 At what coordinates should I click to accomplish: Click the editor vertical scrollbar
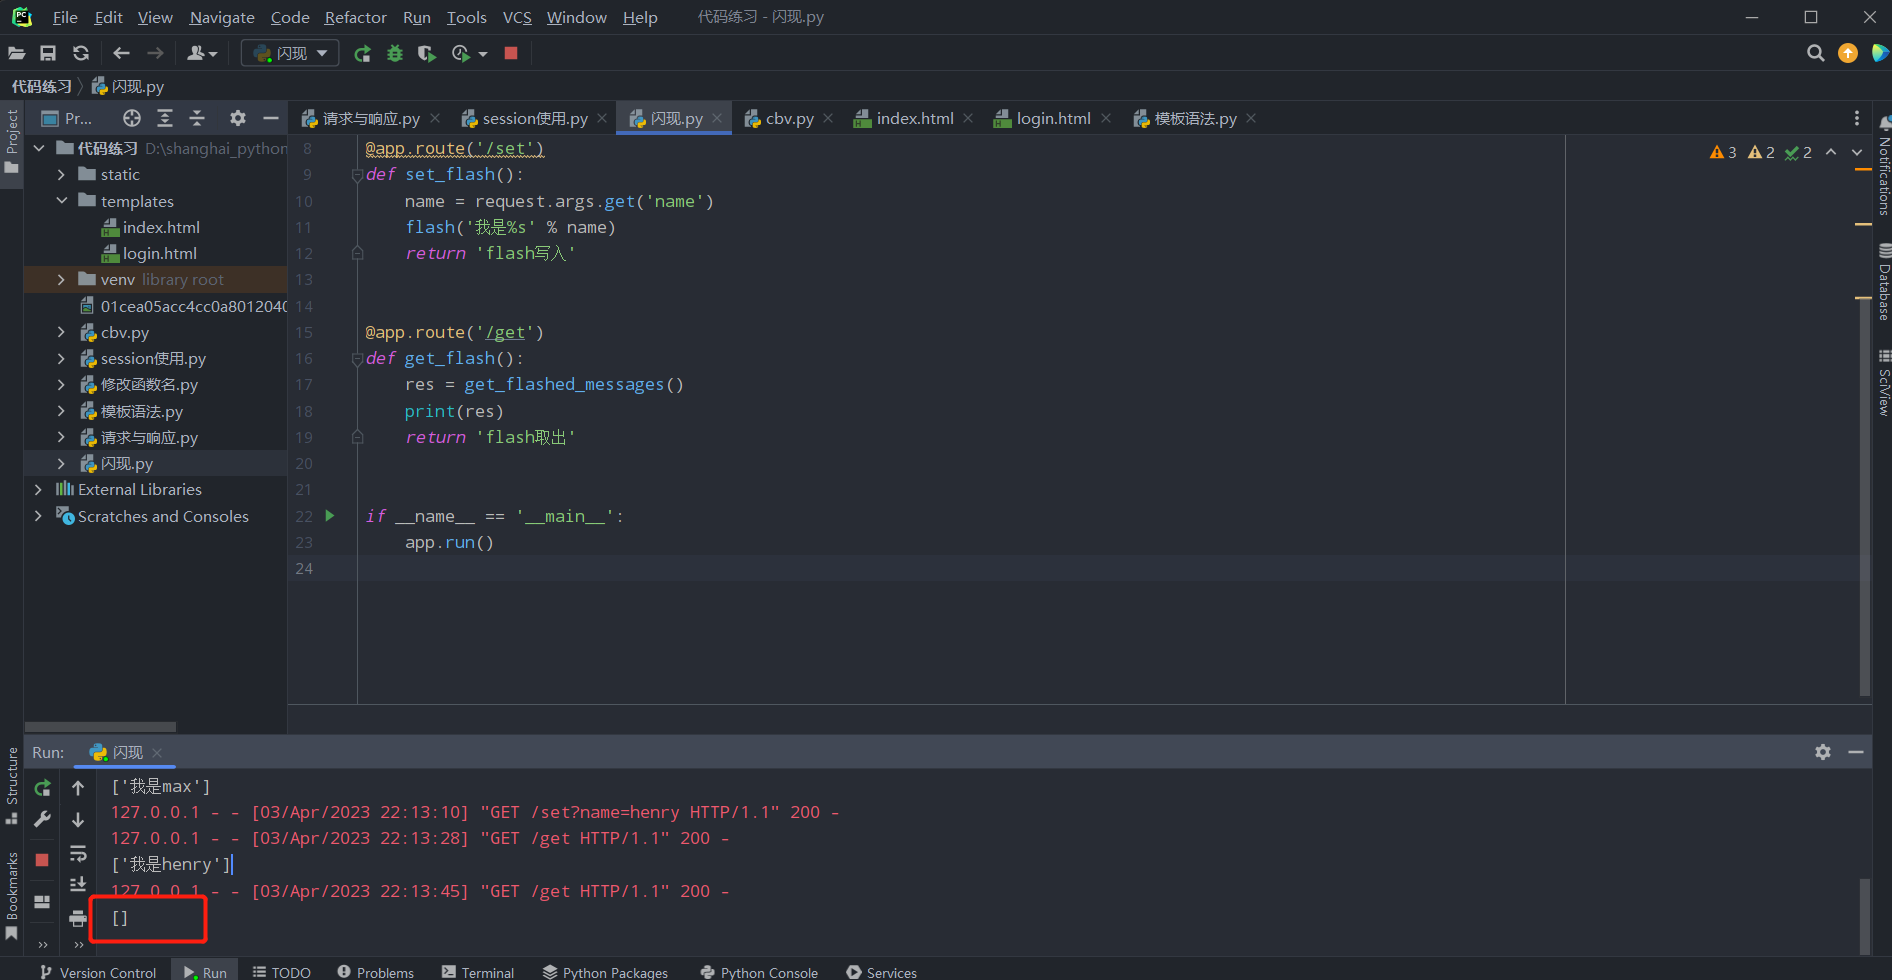[1864, 495]
